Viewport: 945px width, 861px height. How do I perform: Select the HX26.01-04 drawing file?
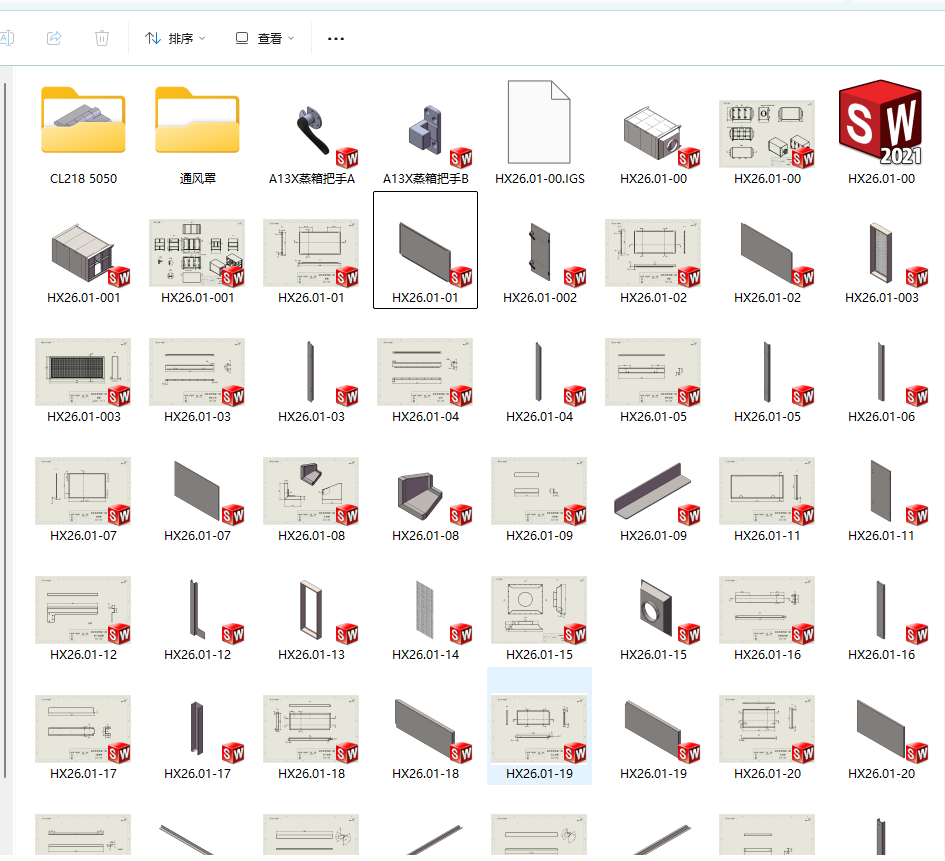[x=425, y=371]
